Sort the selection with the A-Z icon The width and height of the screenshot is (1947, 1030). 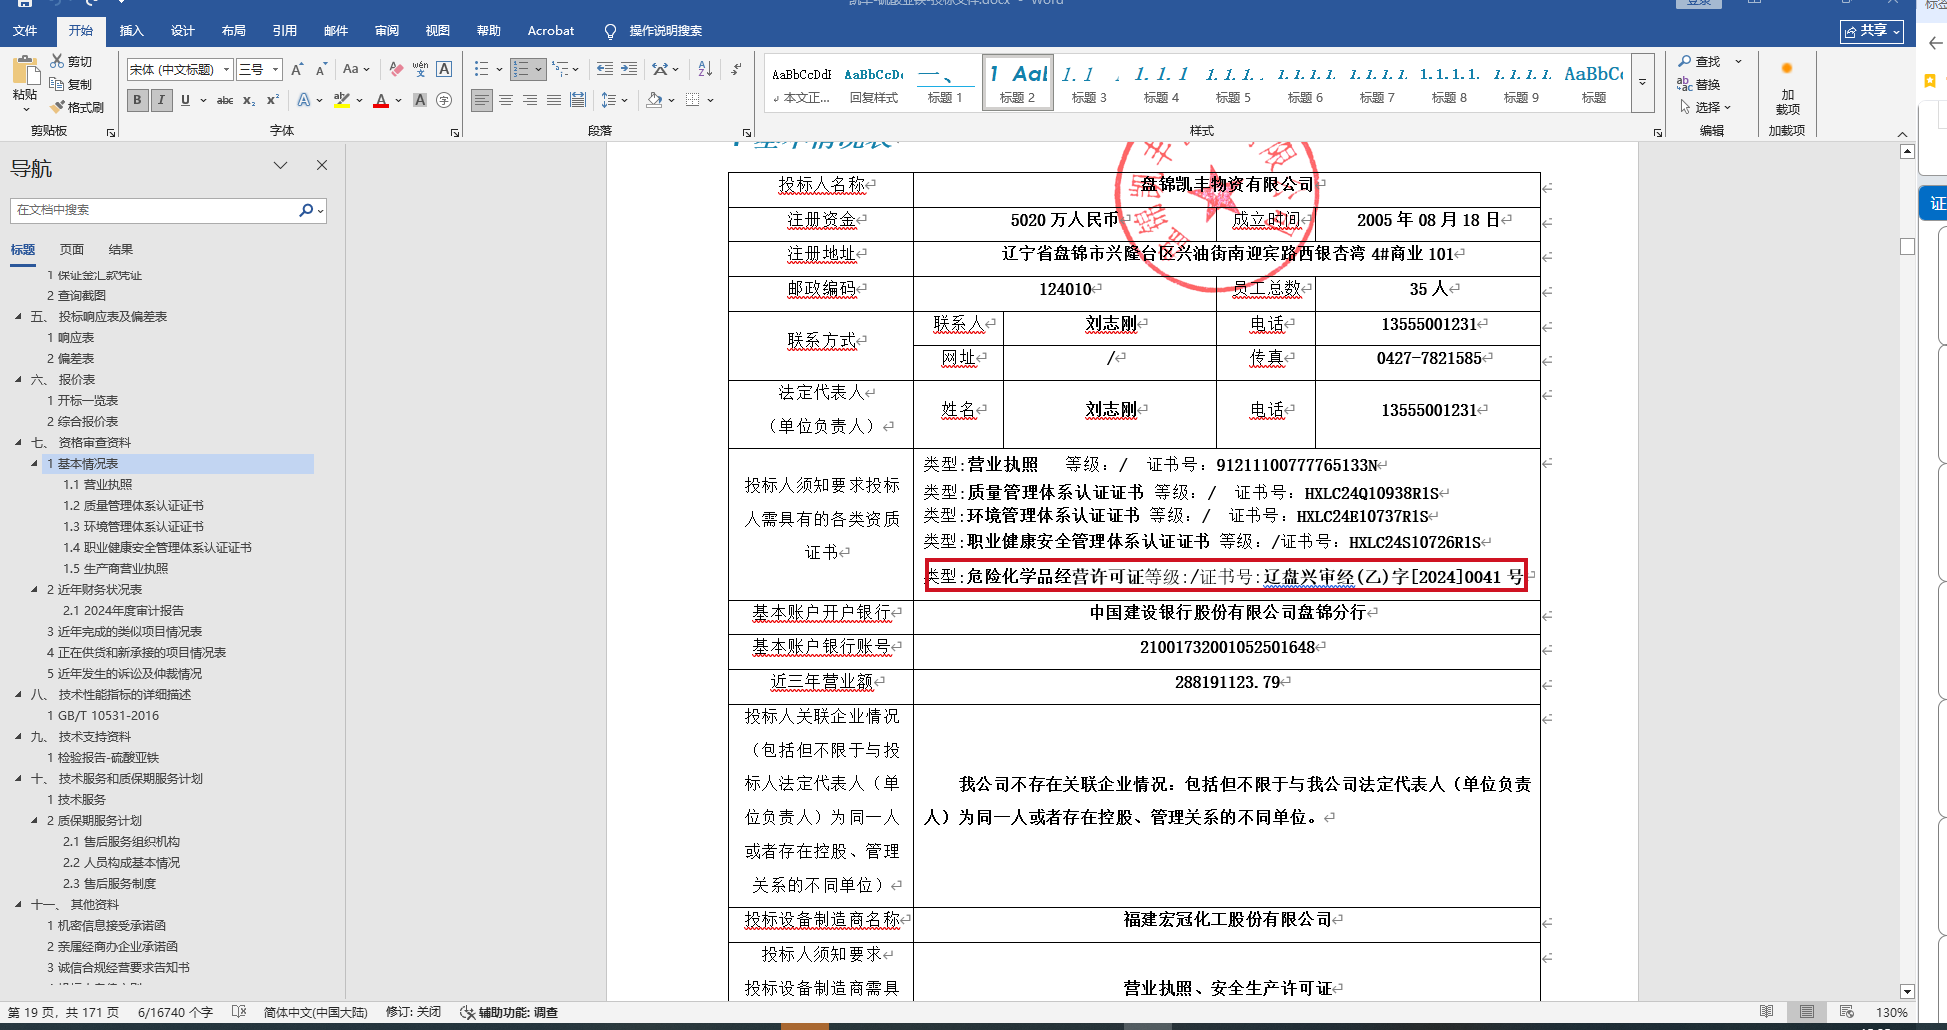point(705,69)
